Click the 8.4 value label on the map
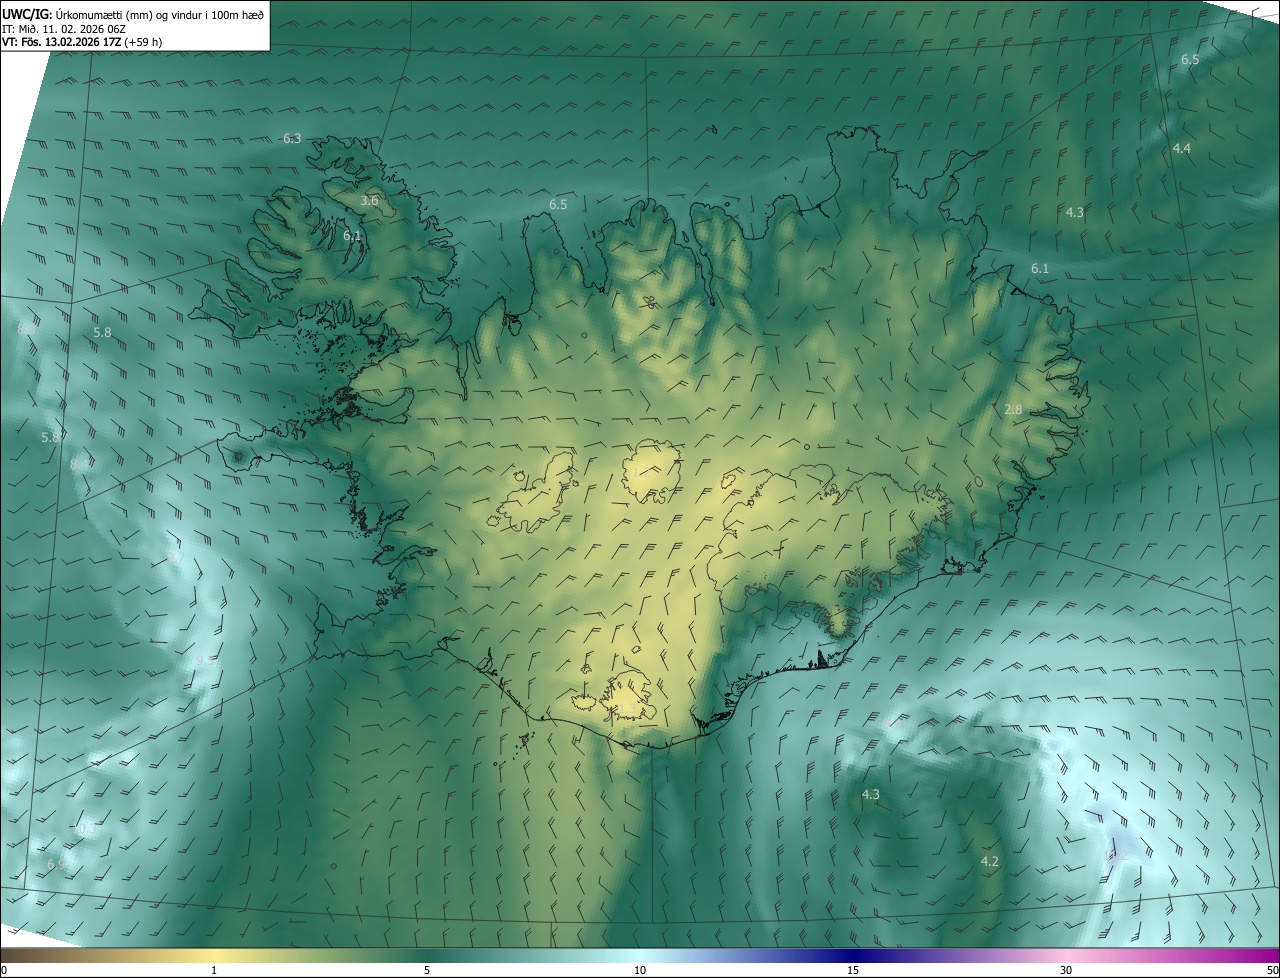Viewport: 1280px width, 978px height. (80, 465)
